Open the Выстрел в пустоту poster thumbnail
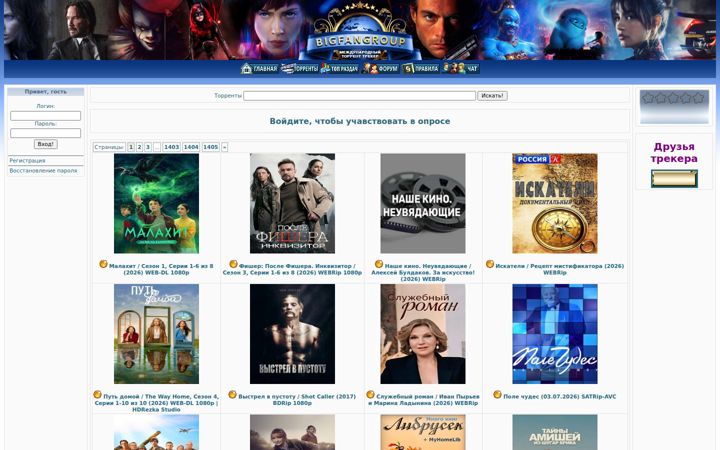Image resolution: width=720 pixels, height=450 pixels. (x=292, y=334)
